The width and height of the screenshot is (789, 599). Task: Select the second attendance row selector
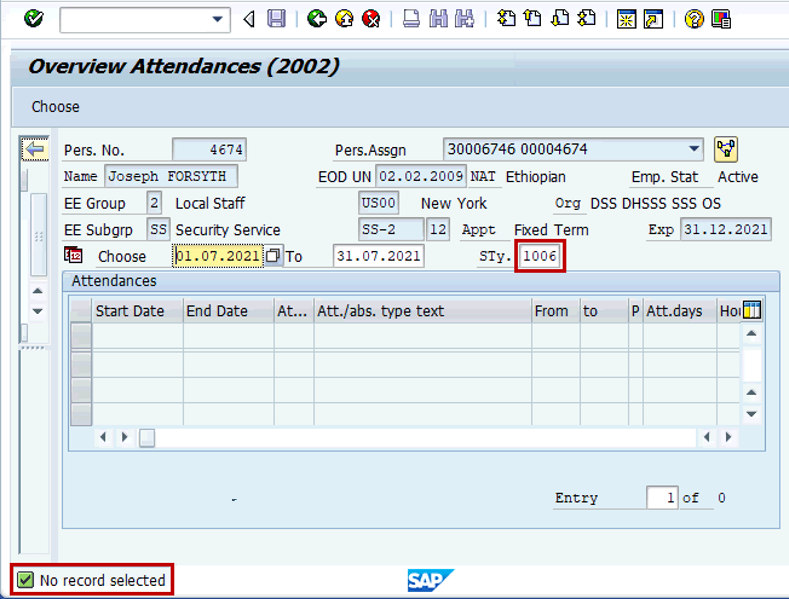click(81, 363)
